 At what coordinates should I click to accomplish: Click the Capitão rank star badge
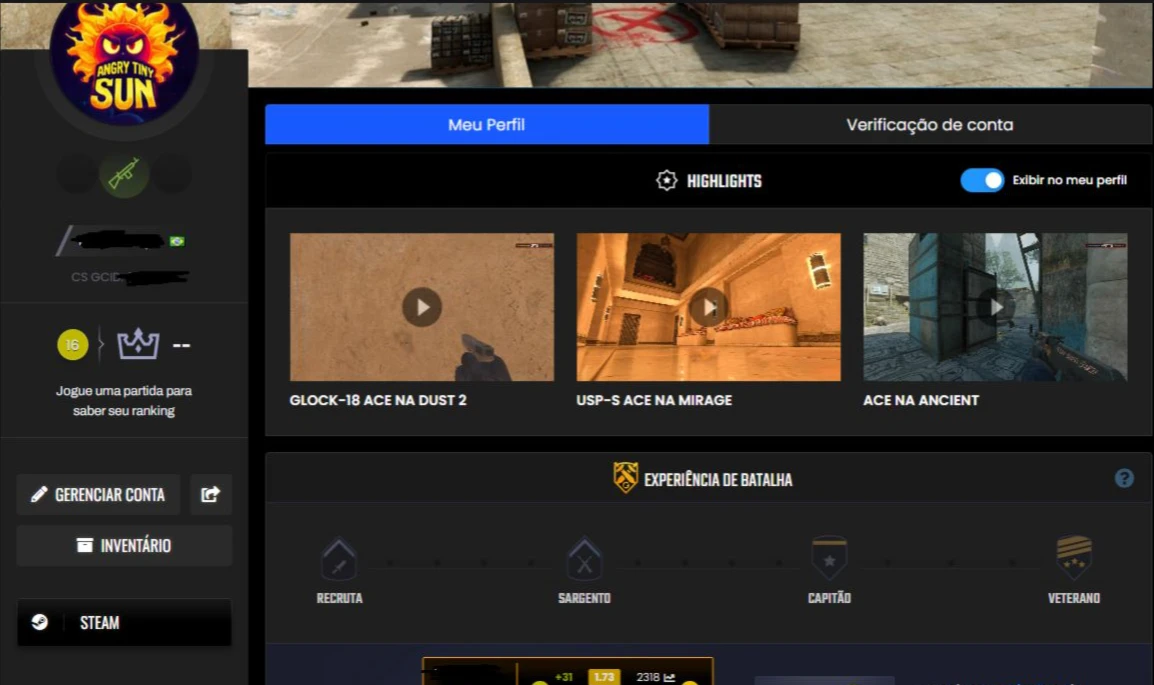(829, 558)
